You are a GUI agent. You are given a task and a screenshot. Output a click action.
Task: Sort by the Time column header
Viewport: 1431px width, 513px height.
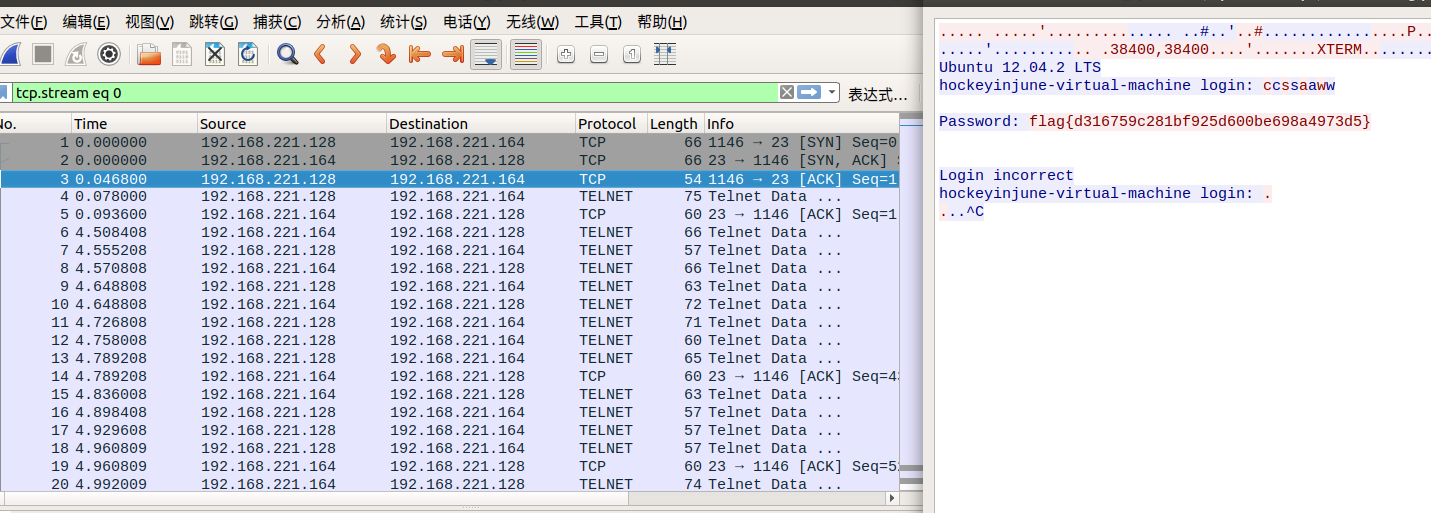[x=134, y=124]
